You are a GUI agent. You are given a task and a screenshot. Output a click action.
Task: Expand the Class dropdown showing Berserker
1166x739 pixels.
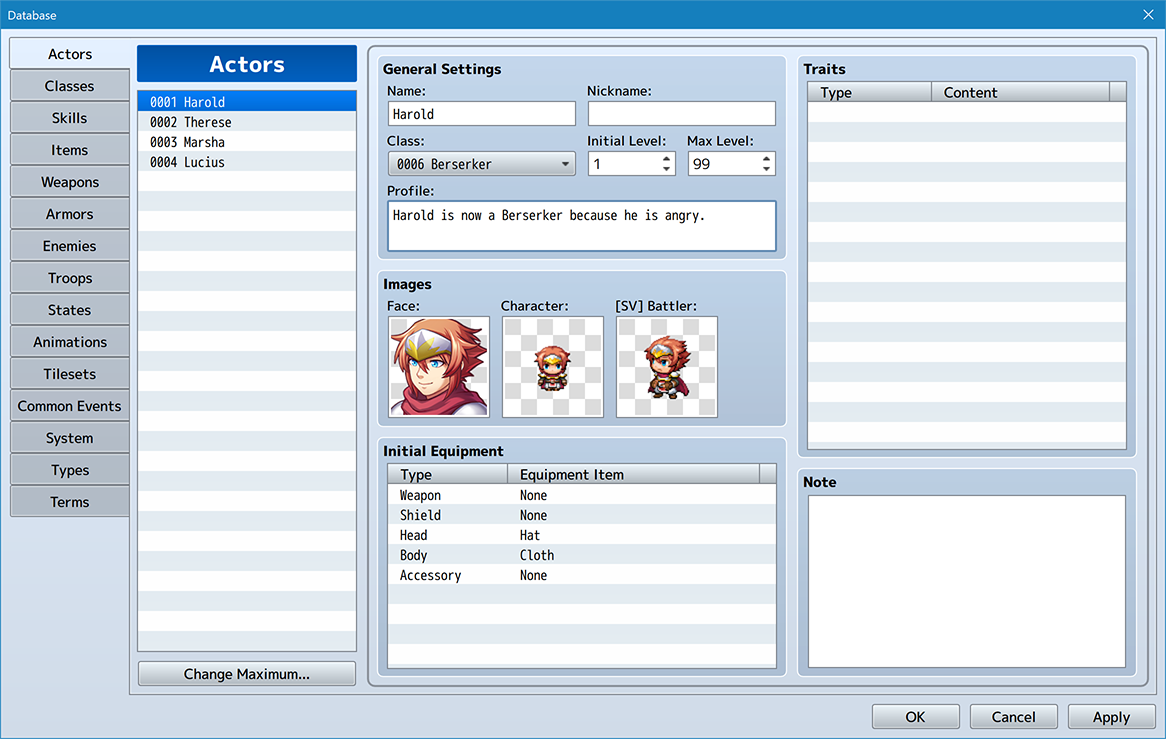482,164
